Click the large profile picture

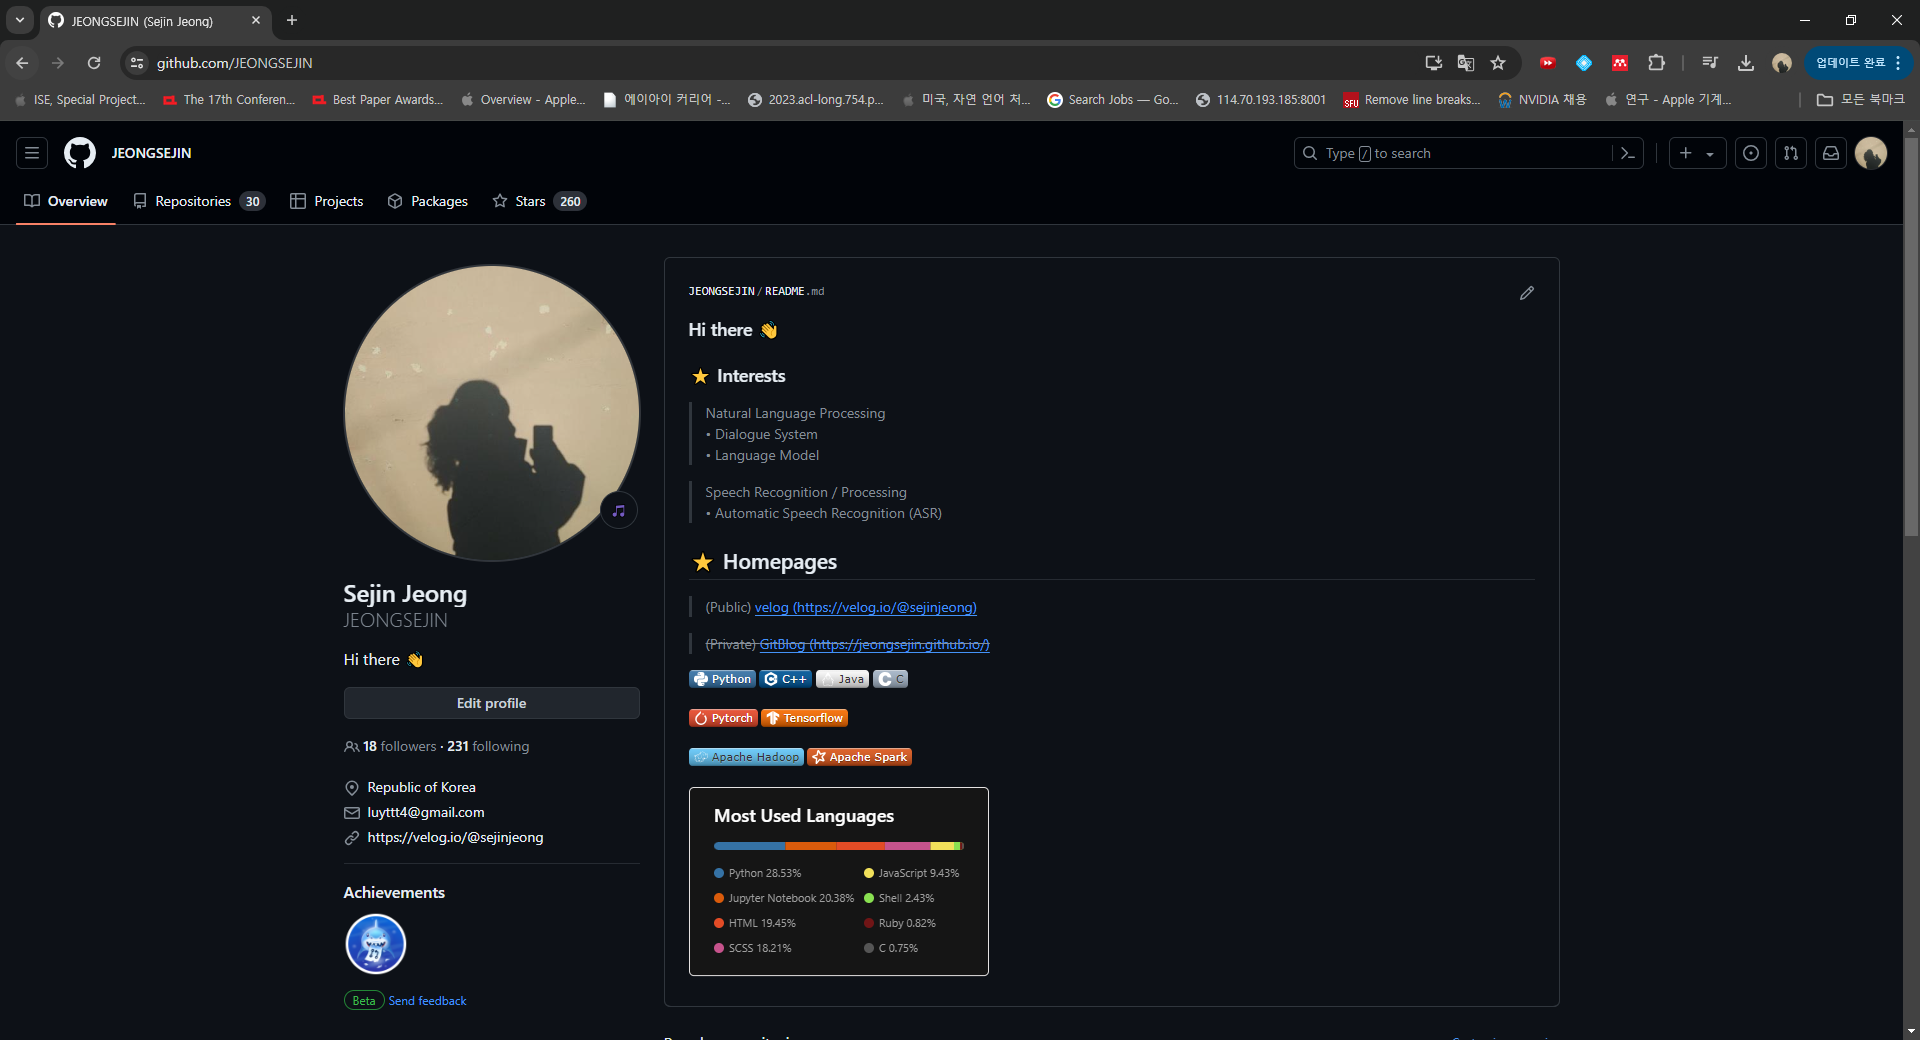(492, 413)
